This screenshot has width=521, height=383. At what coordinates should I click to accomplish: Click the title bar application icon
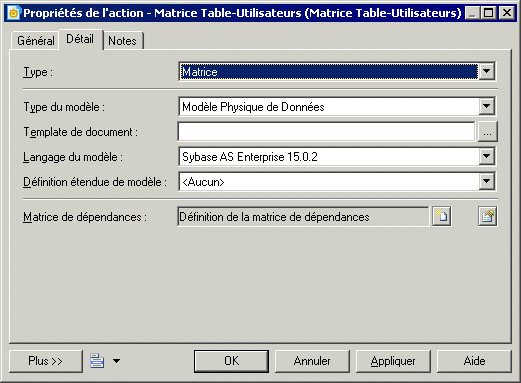tap(13, 13)
